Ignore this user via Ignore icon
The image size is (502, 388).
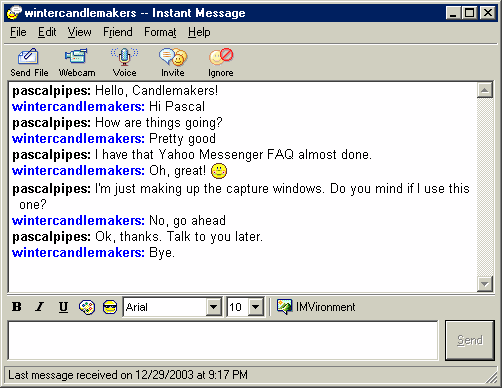(221, 62)
